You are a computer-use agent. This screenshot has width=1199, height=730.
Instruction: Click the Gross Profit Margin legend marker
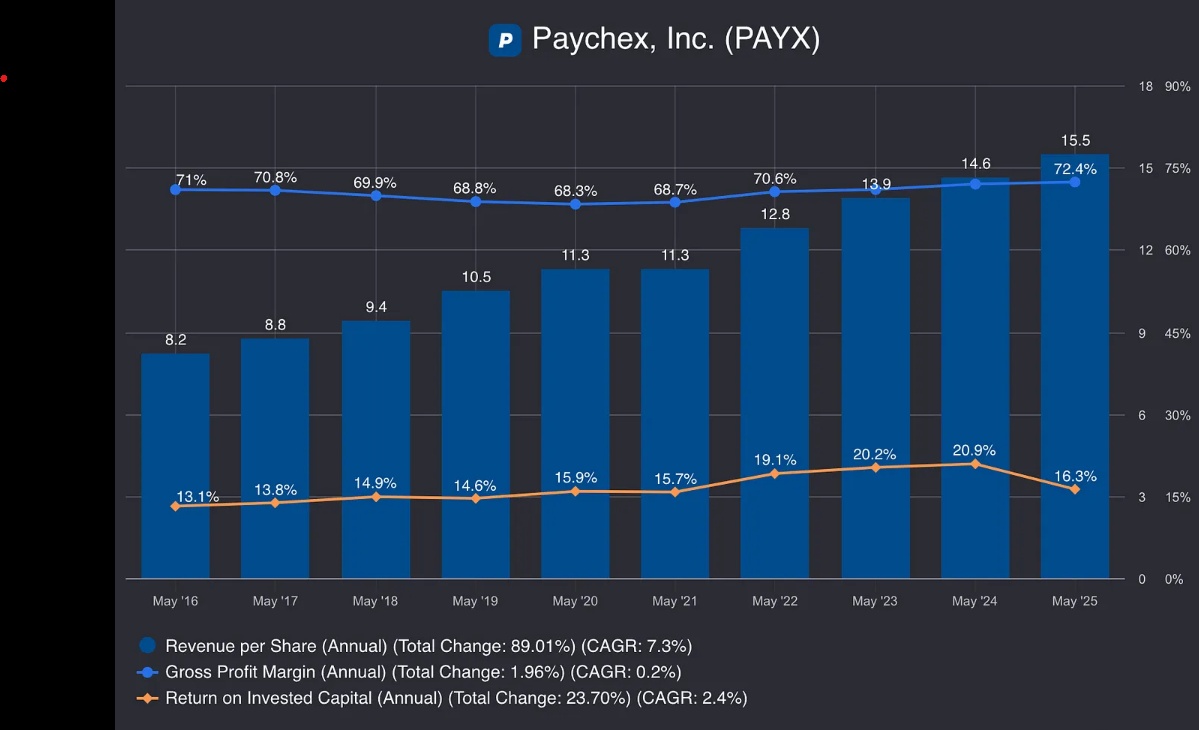(x=148, y=672)
